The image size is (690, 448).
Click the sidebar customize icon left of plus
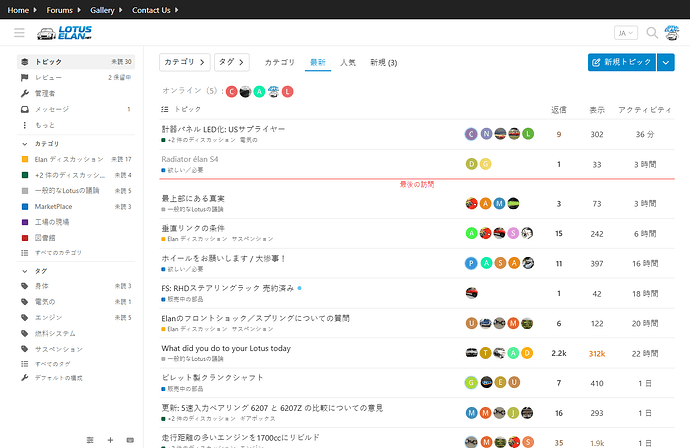pyautogui.click(x=90, y=440)
